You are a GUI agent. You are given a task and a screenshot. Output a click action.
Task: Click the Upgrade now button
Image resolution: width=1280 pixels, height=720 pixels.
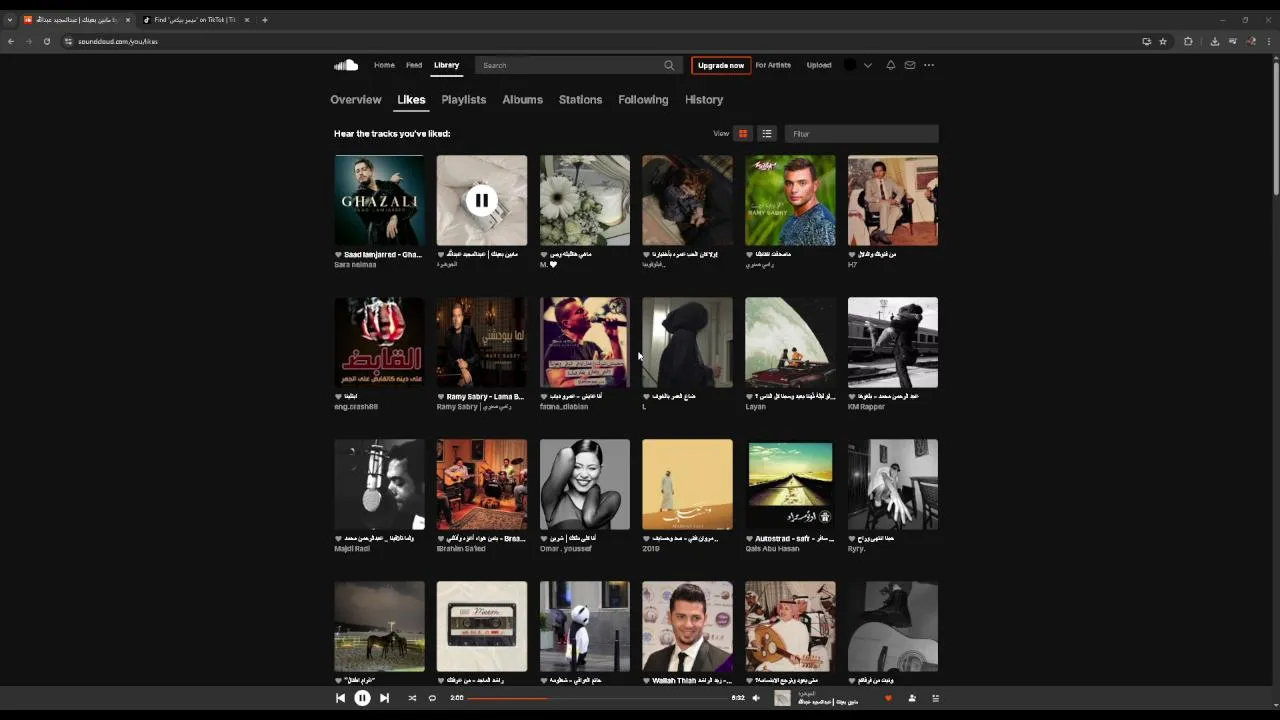pyautogui.click(x=721, y=65)
